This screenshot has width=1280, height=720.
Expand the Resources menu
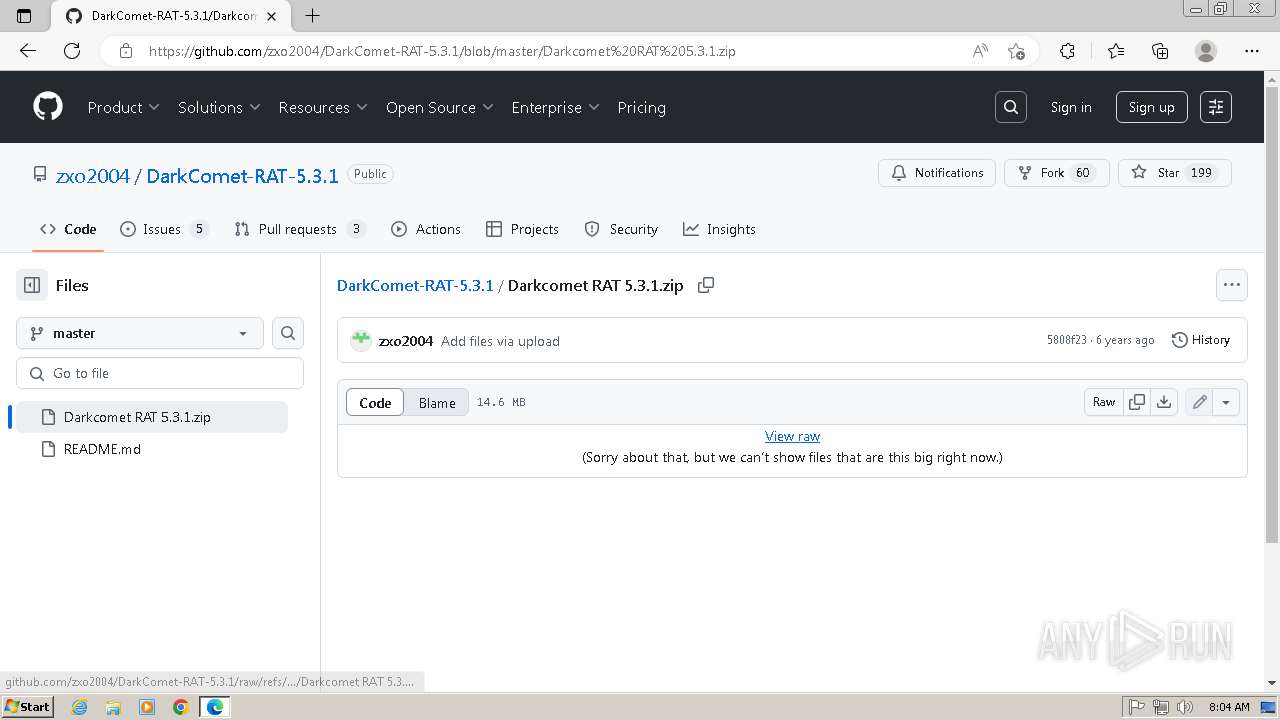tap(323, 107)
